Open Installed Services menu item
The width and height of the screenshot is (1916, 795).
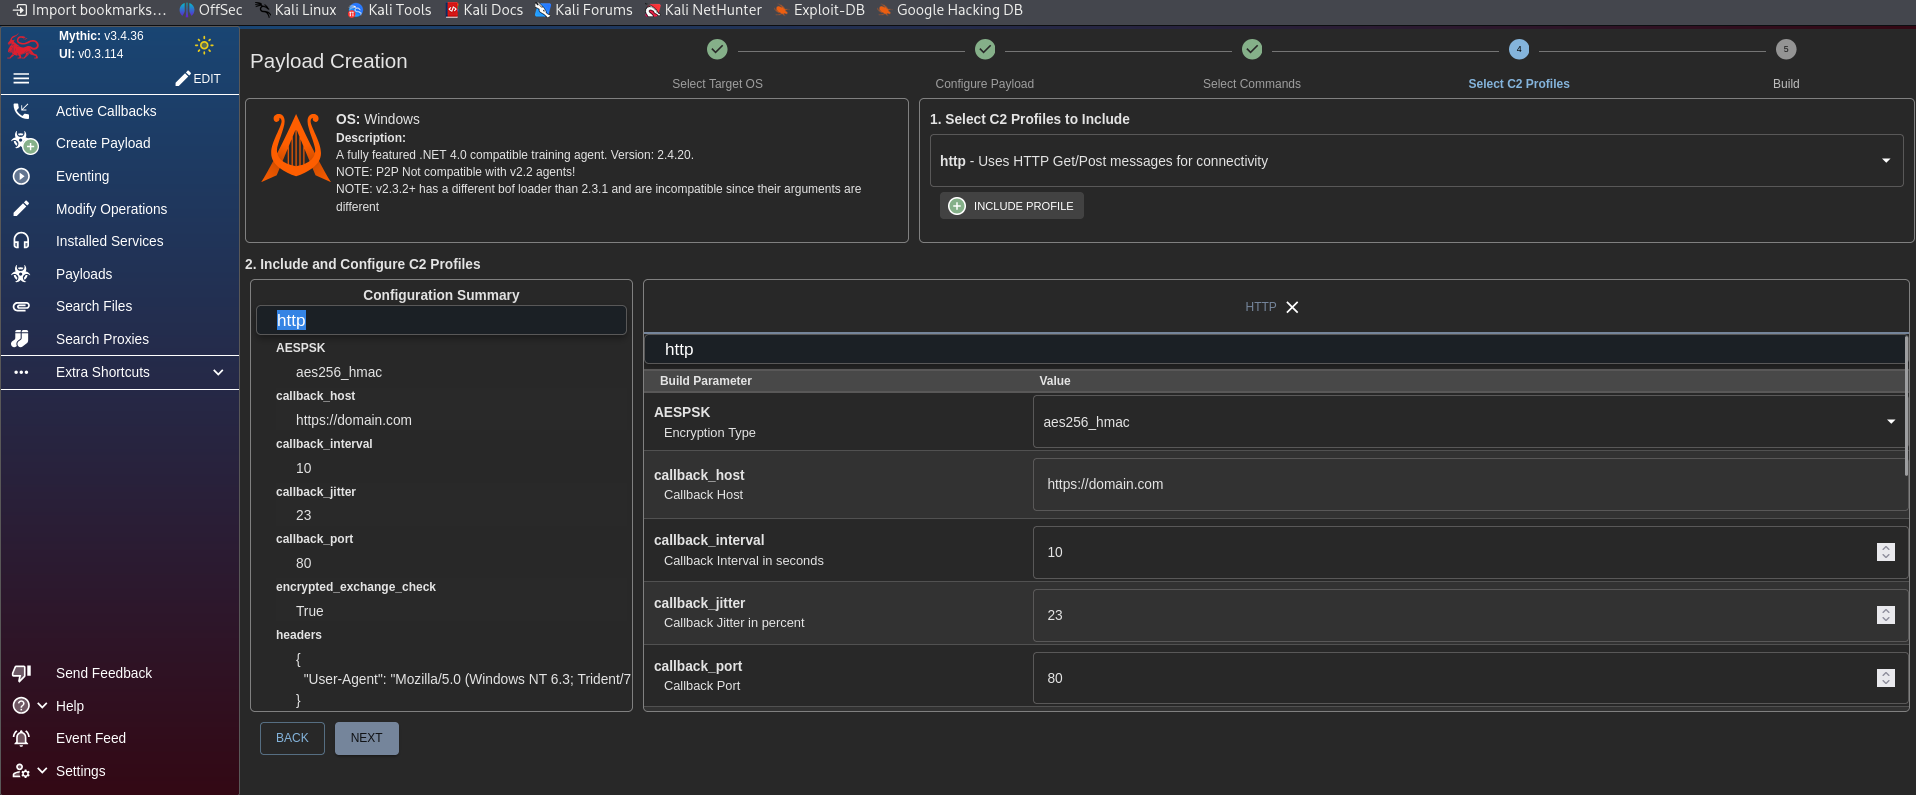click(109, 241)
